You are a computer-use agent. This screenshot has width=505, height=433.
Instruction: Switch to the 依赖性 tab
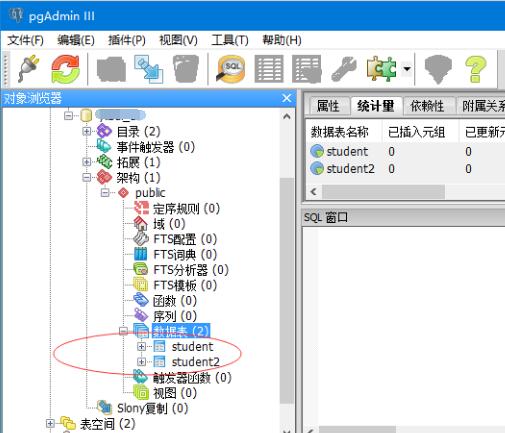pyautogui.click(x=427, y=106)
